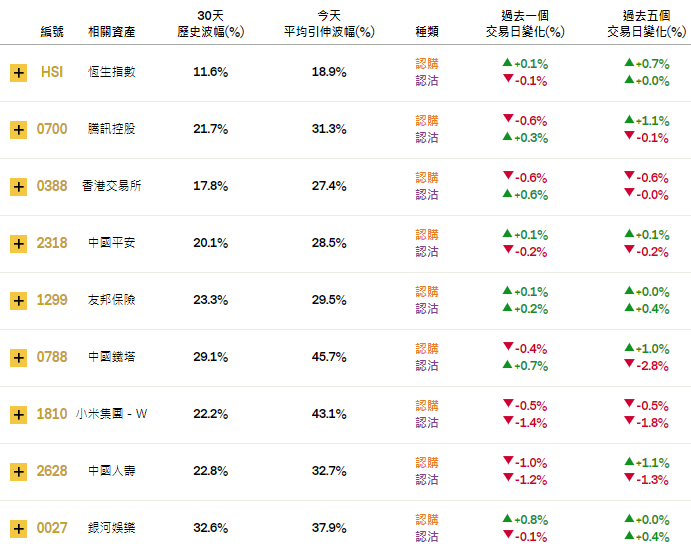Image resolution: width=691 pixels, height=553 pixels.
Task: Click 認購 link in HSI row
Action: (x=427, y=64)
